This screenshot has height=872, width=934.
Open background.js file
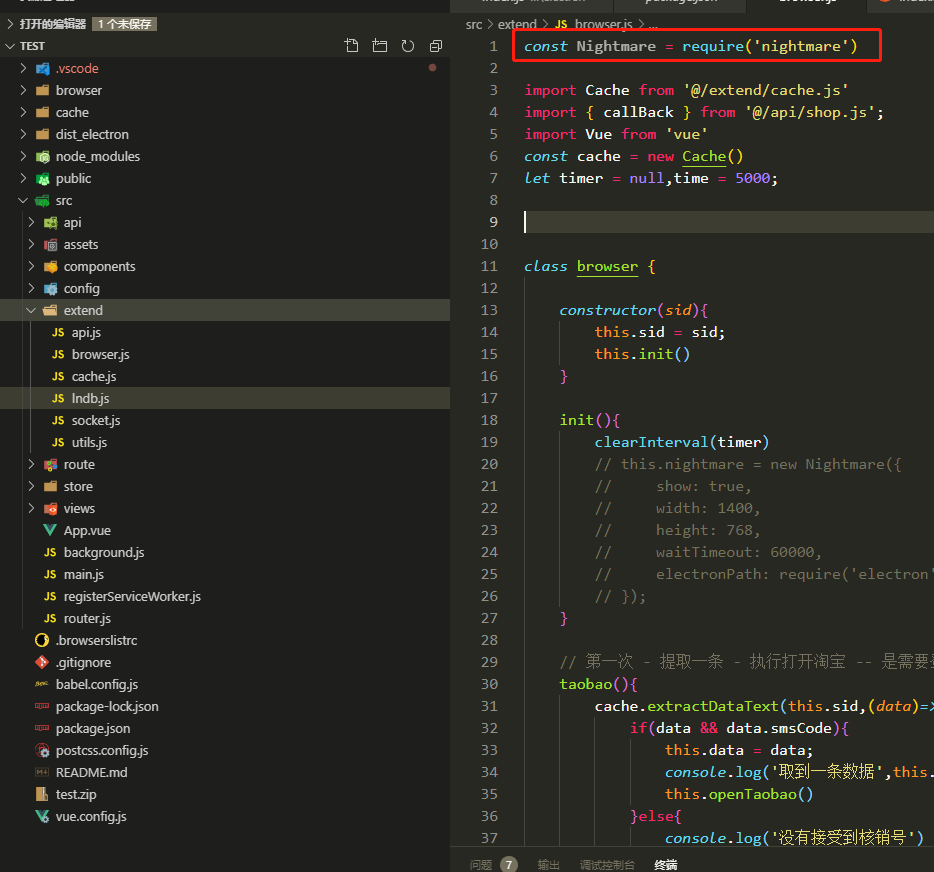(104, 553)
